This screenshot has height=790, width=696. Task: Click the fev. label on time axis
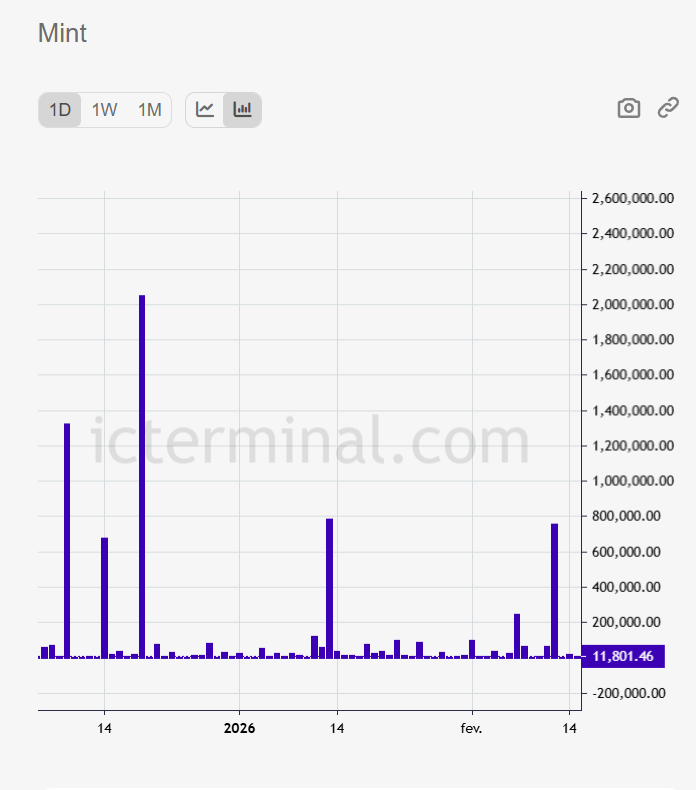pos(472,729)
